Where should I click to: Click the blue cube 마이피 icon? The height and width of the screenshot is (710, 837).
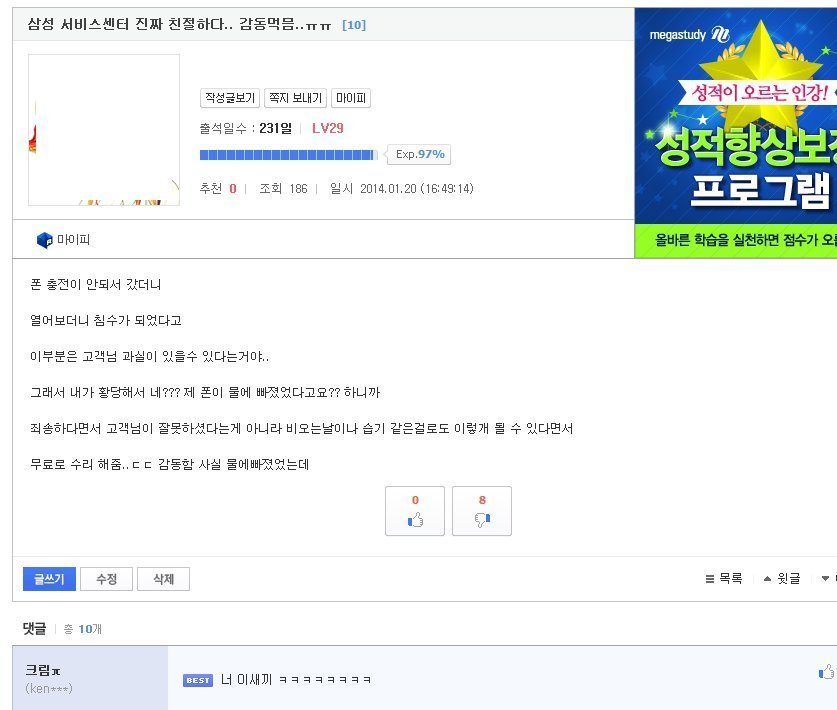click(44, 240)
